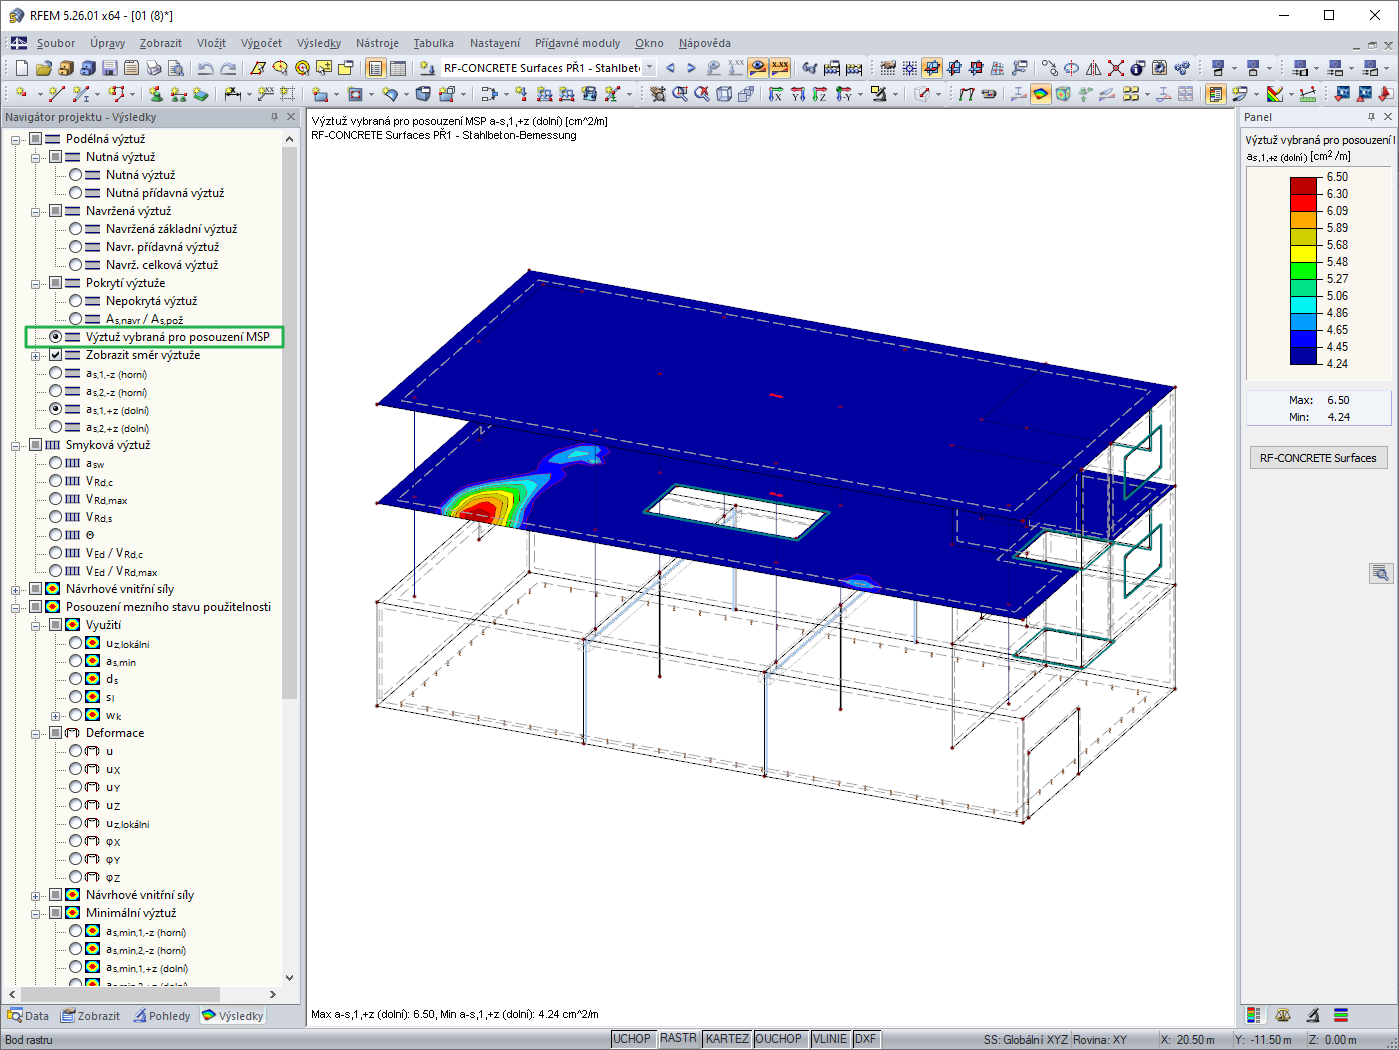Show view in X direction
Image resolution: width=1399 pixels, height=1050 pixels.
click(776, 94)
